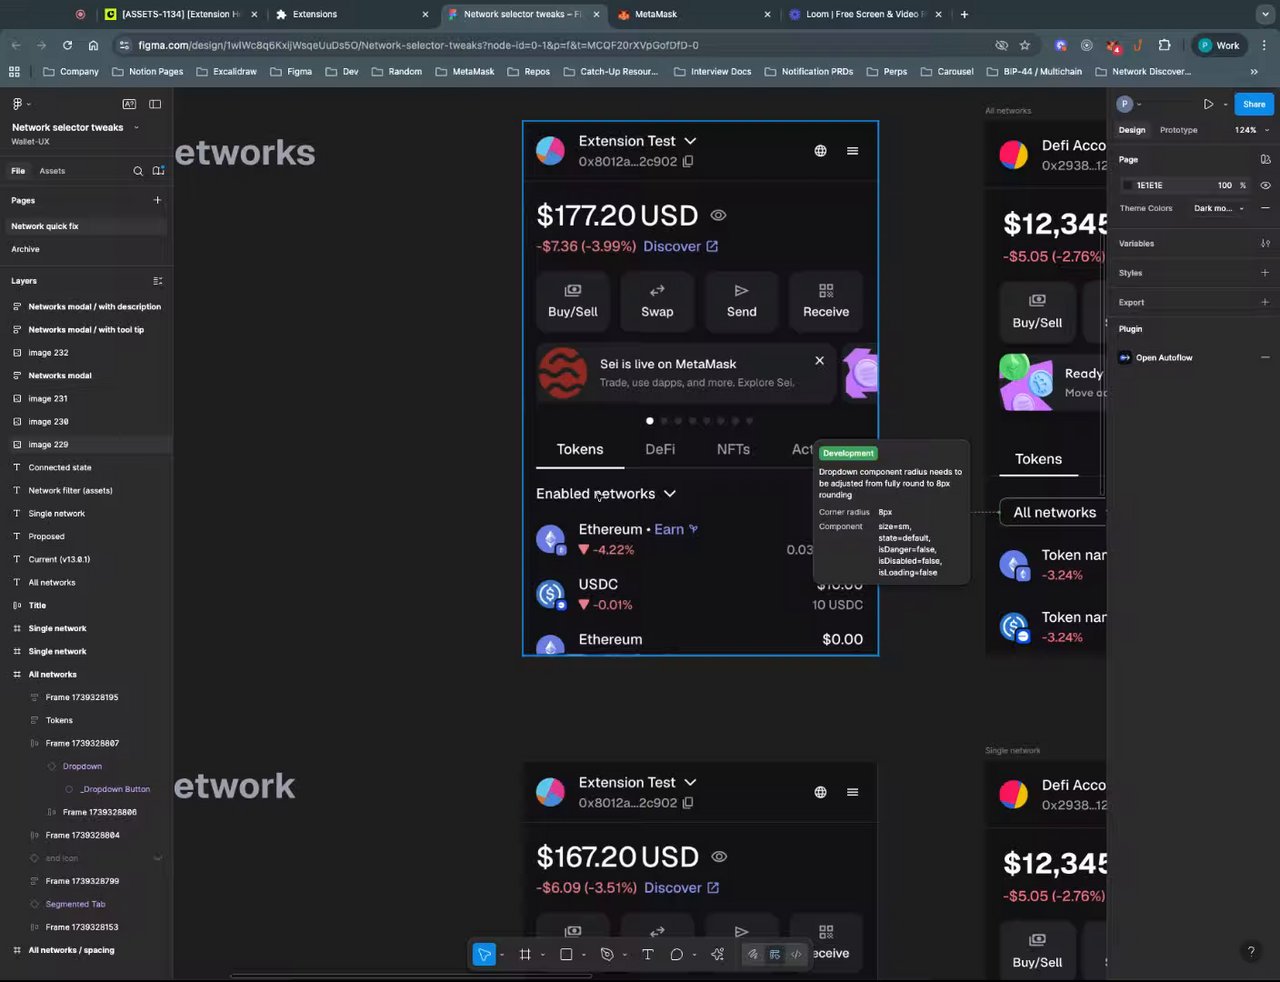Copy the address 0x8012a...2c902

pos(688,162)
